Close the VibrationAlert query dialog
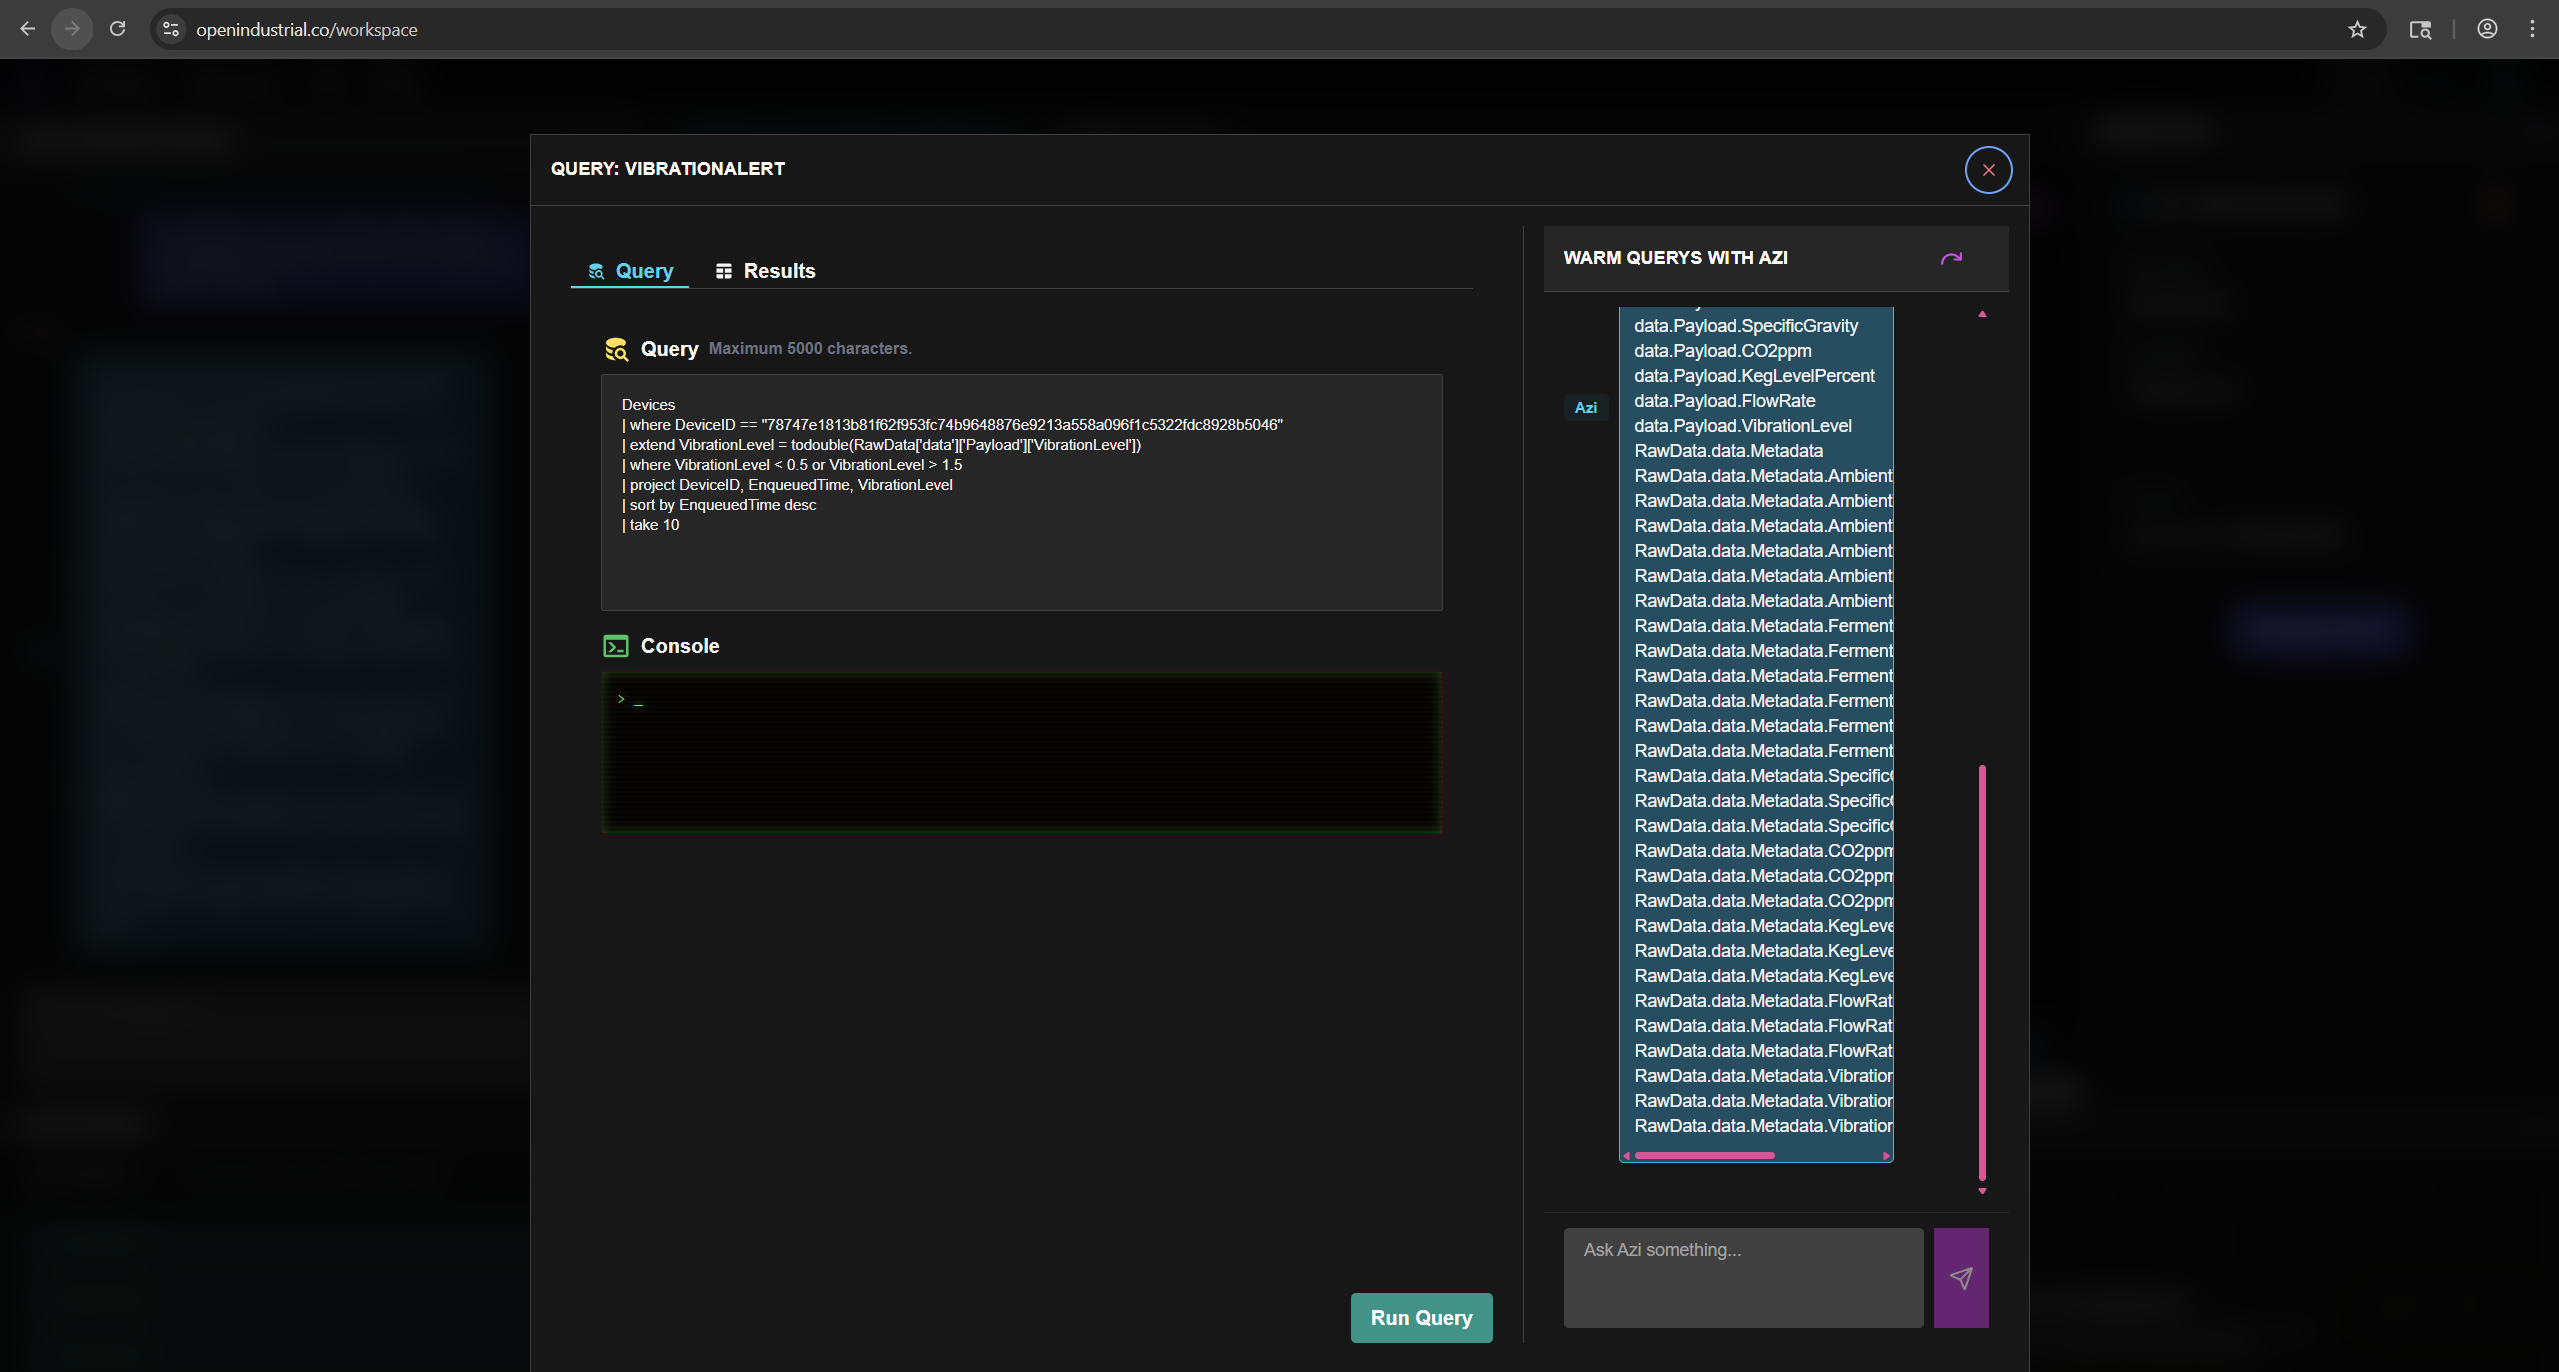Viewport: 2559px width, 1372px height. (x=1988, y=170)
